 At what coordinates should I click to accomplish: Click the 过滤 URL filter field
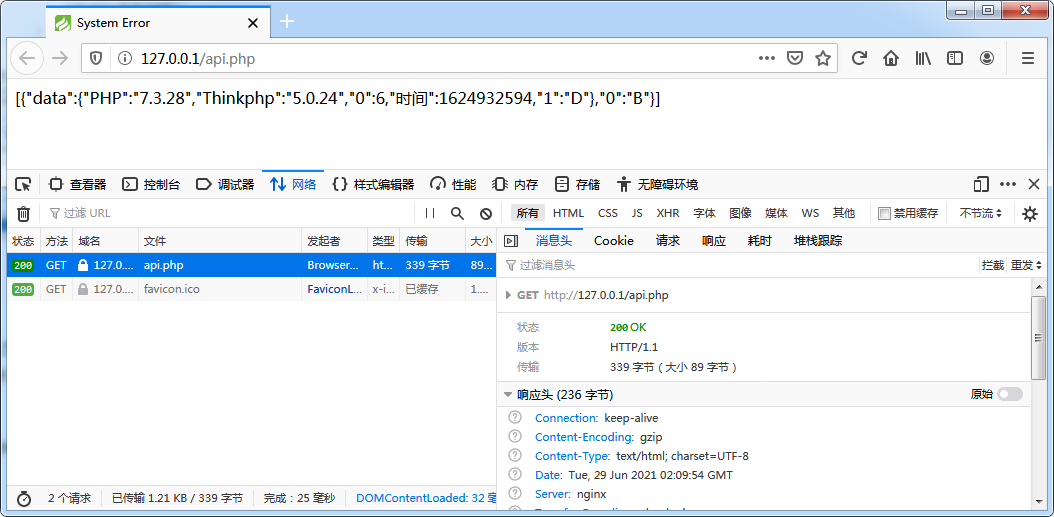point(229,213)
